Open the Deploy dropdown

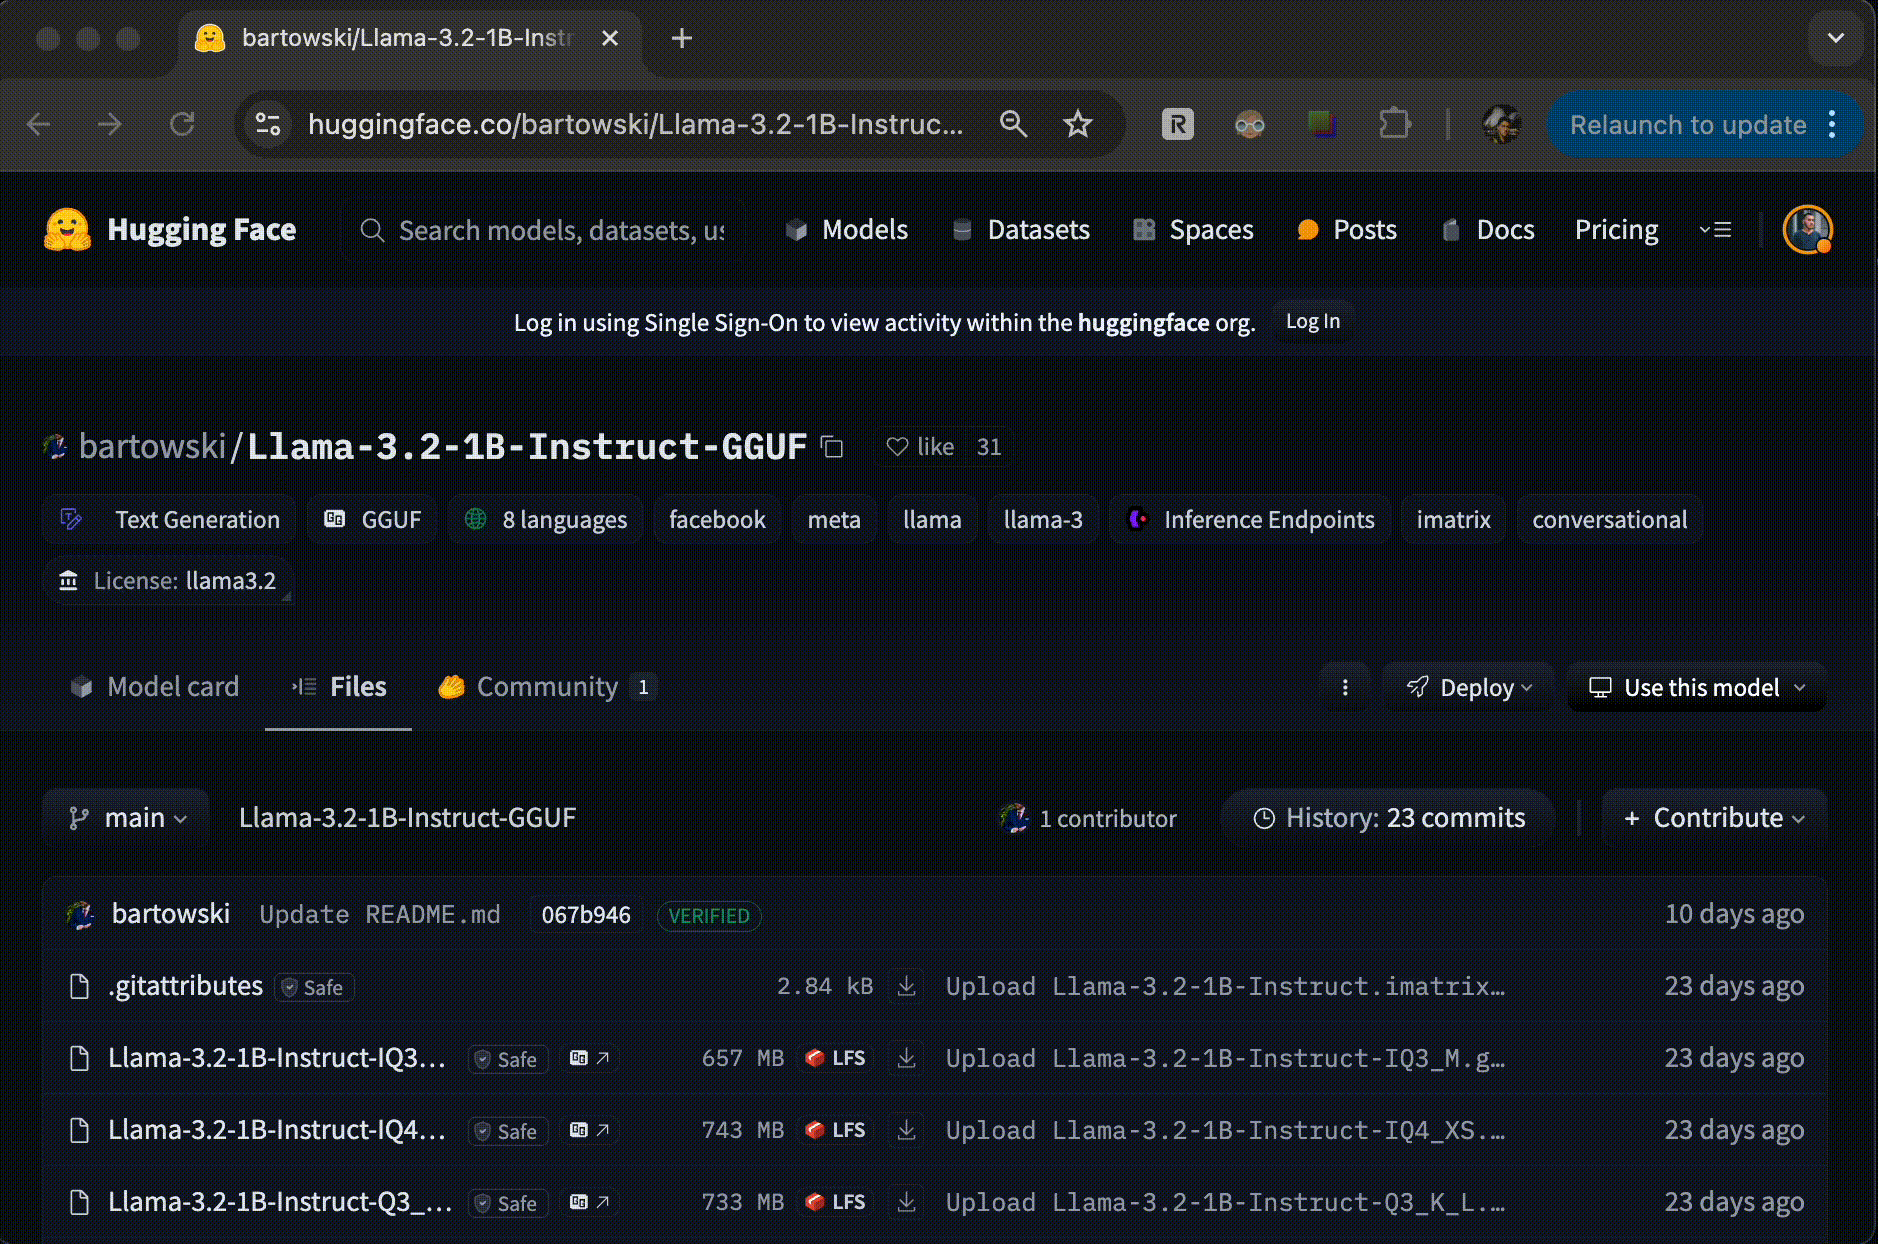1469,687
